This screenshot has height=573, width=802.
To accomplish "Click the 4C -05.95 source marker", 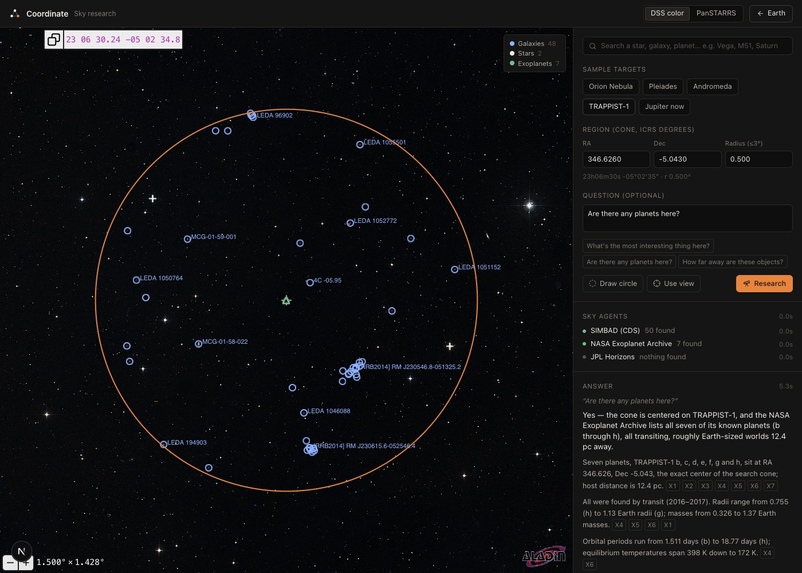I will tap(310, 282).
